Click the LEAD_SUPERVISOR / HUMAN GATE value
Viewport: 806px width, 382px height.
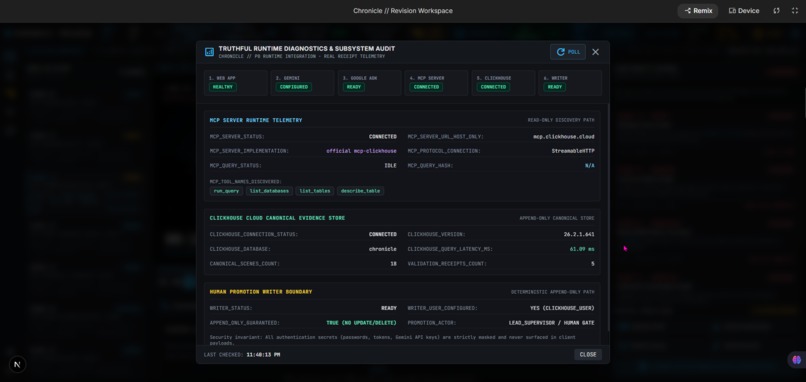552,323
